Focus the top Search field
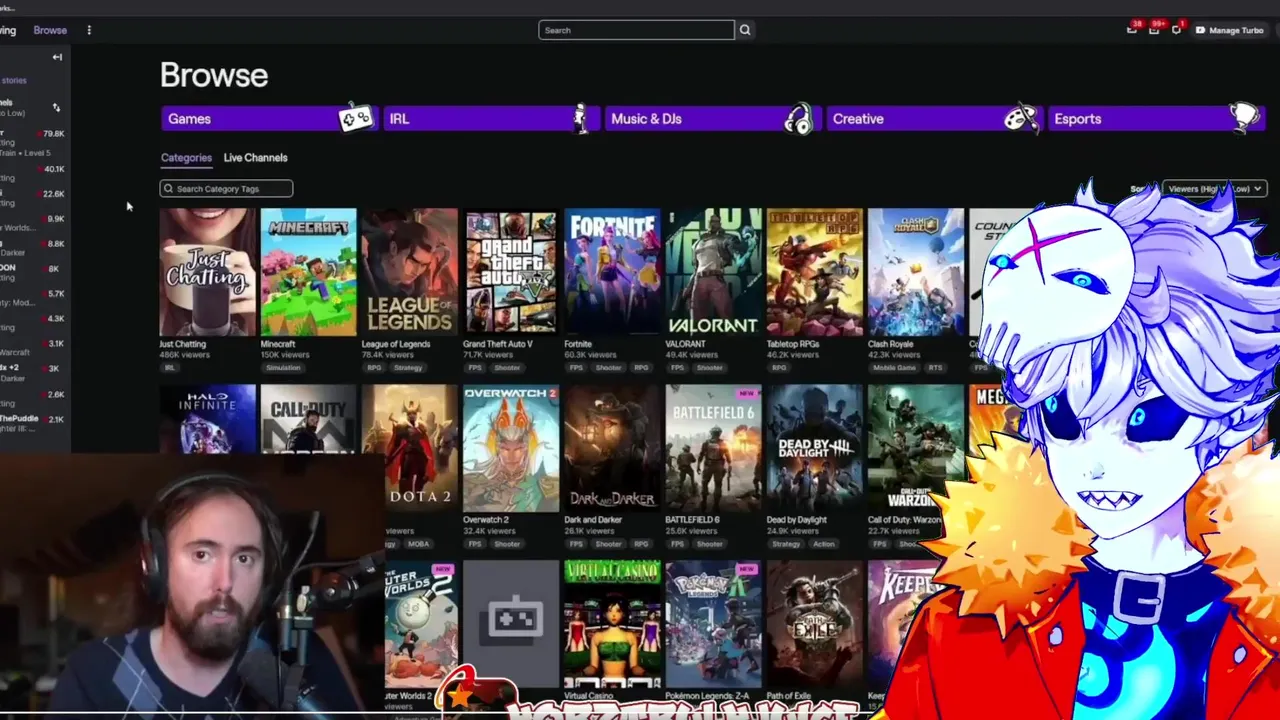 (636, 30)
